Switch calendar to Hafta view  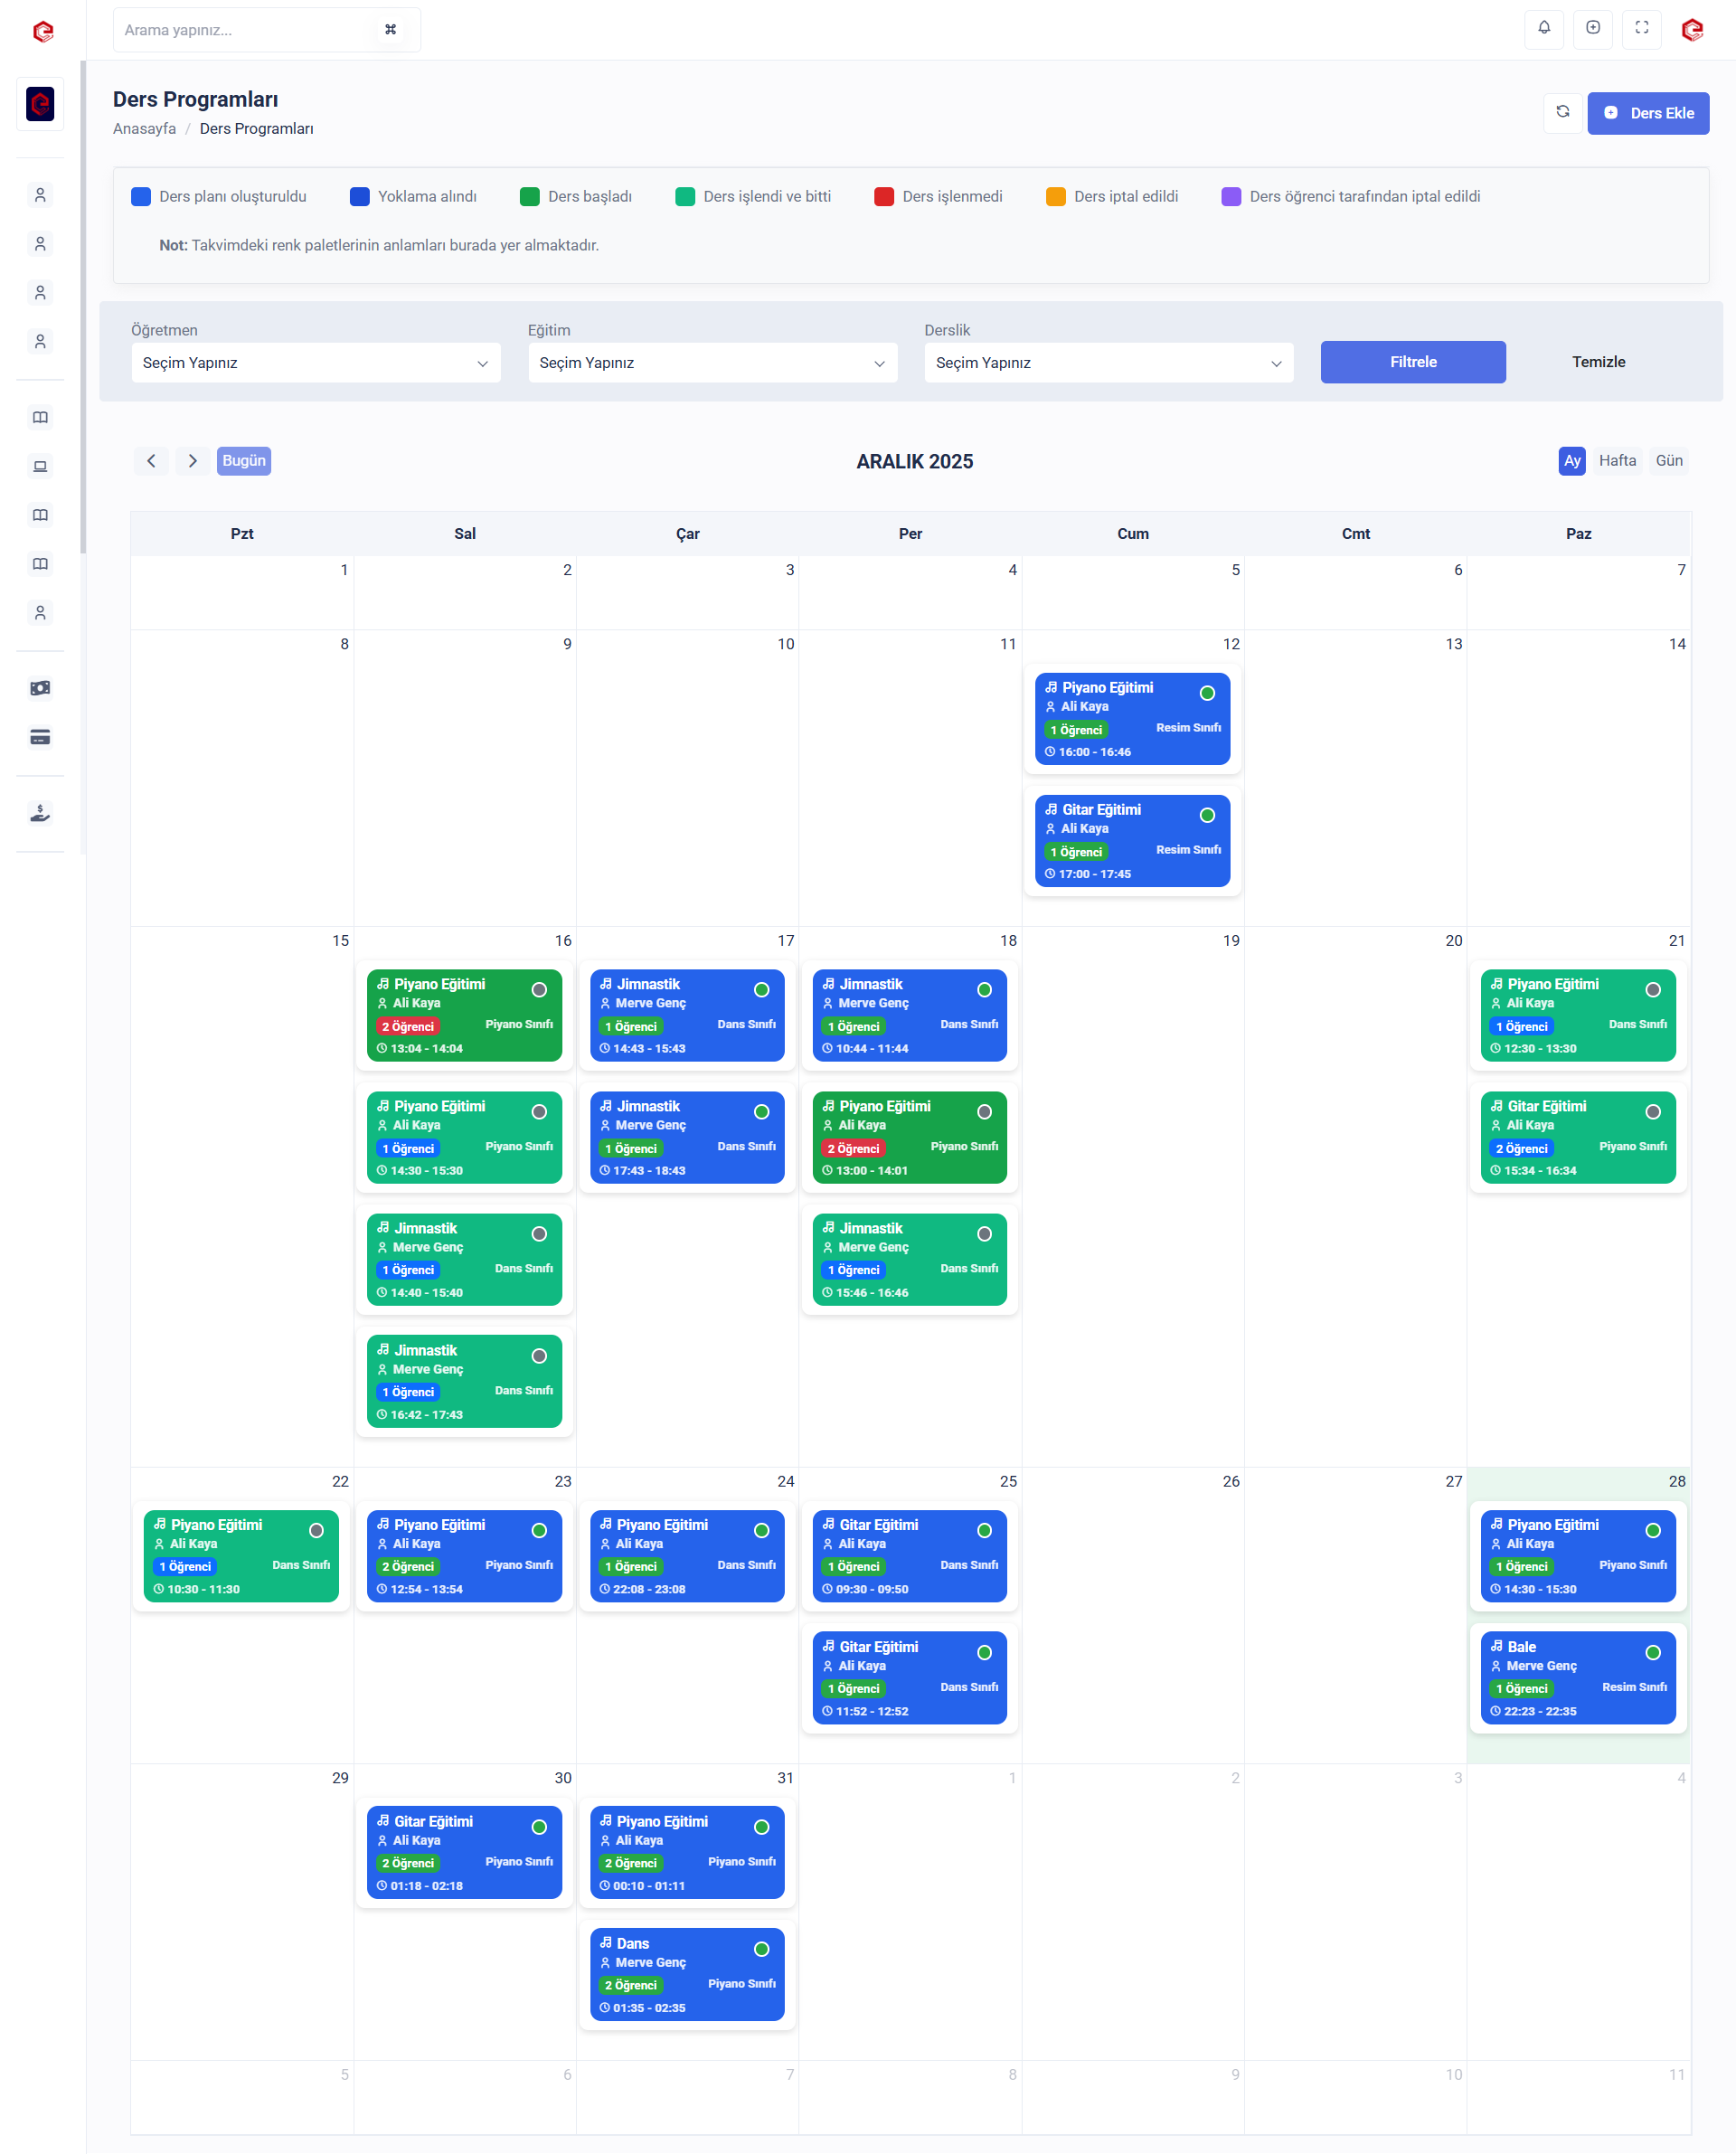1617,461
